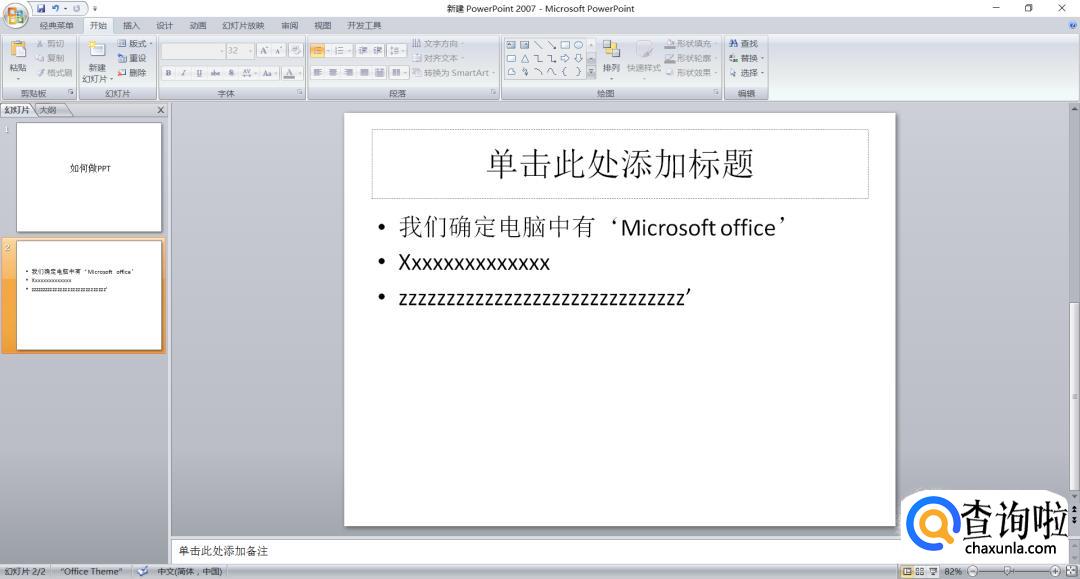Select the down block arrow shape
This screenshot has height=579, width=1080.
coord(579,59)
